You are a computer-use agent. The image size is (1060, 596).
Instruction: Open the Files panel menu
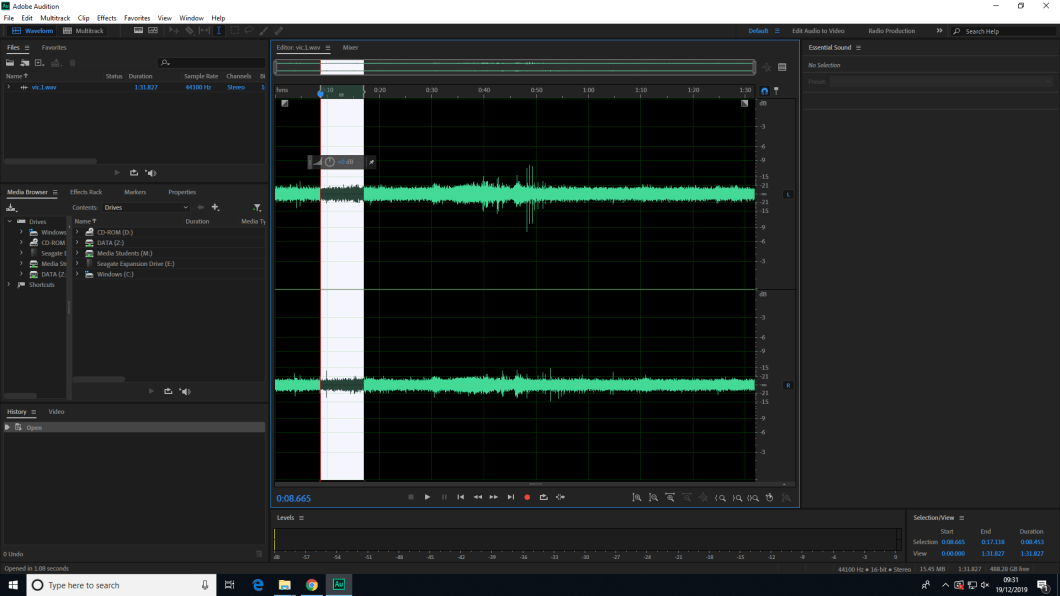(x=27, y=48)
